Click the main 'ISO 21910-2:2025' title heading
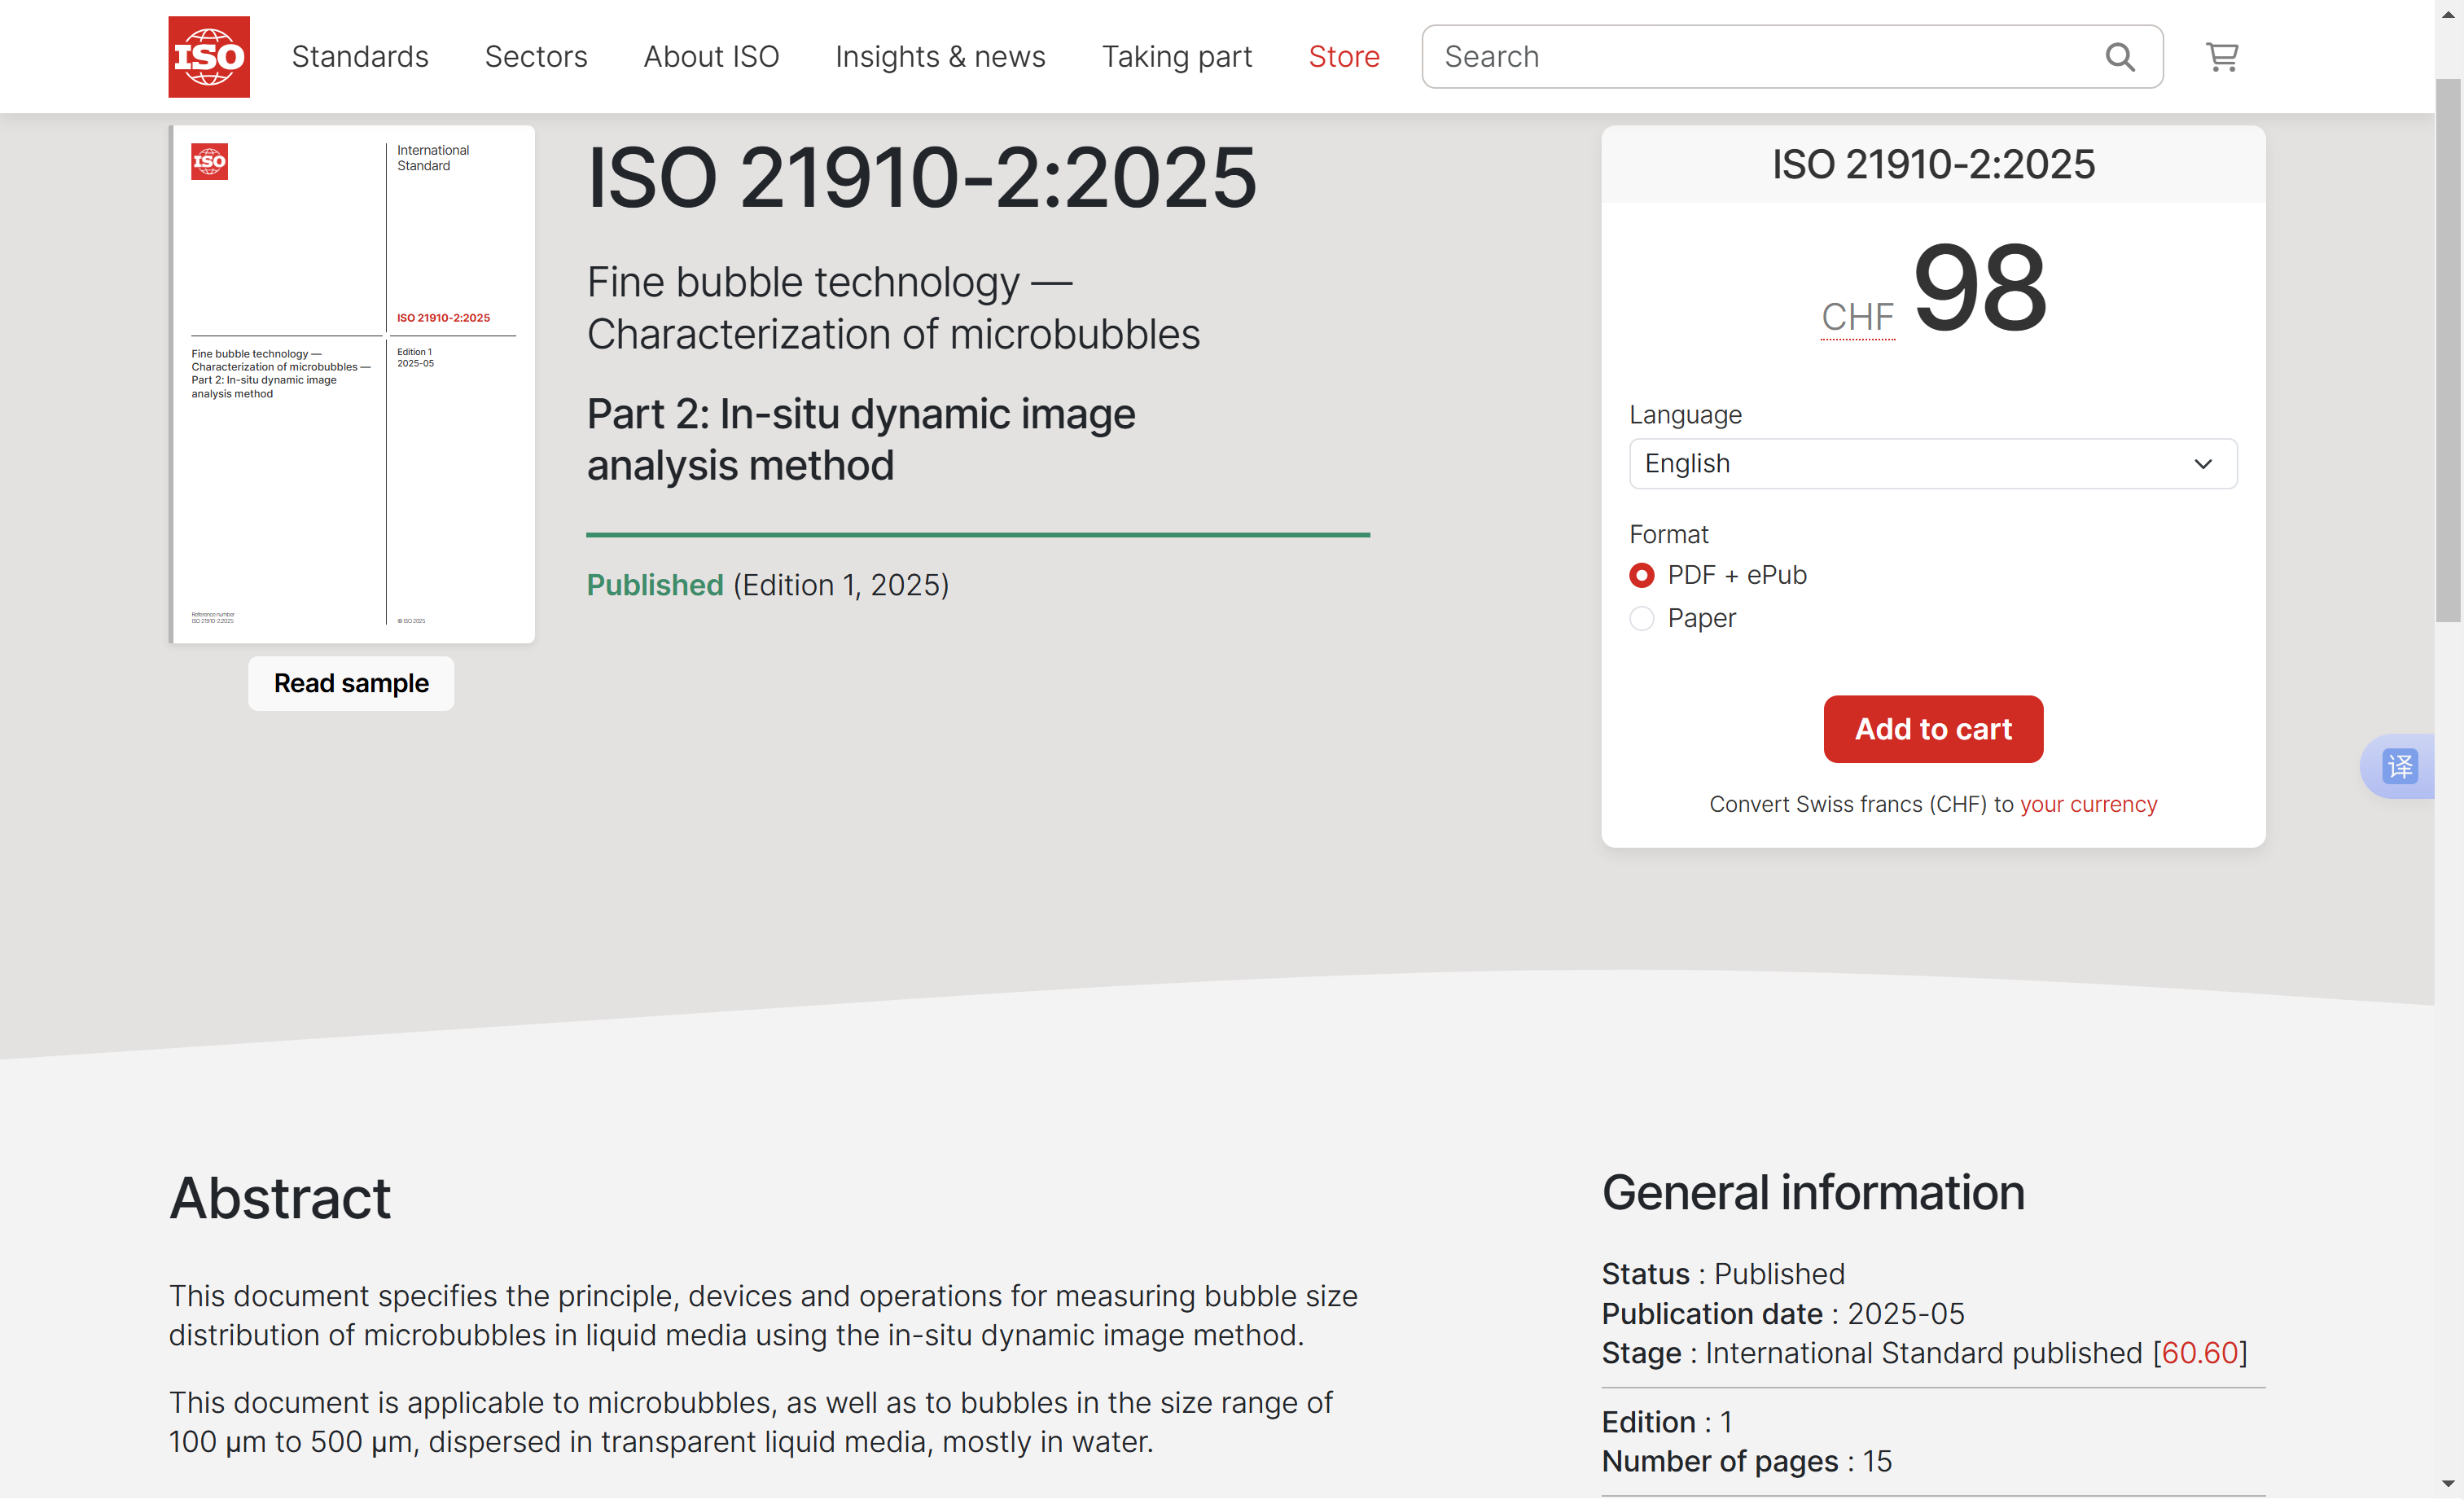Screen dimensions: 2464x1500 point(921,178)
